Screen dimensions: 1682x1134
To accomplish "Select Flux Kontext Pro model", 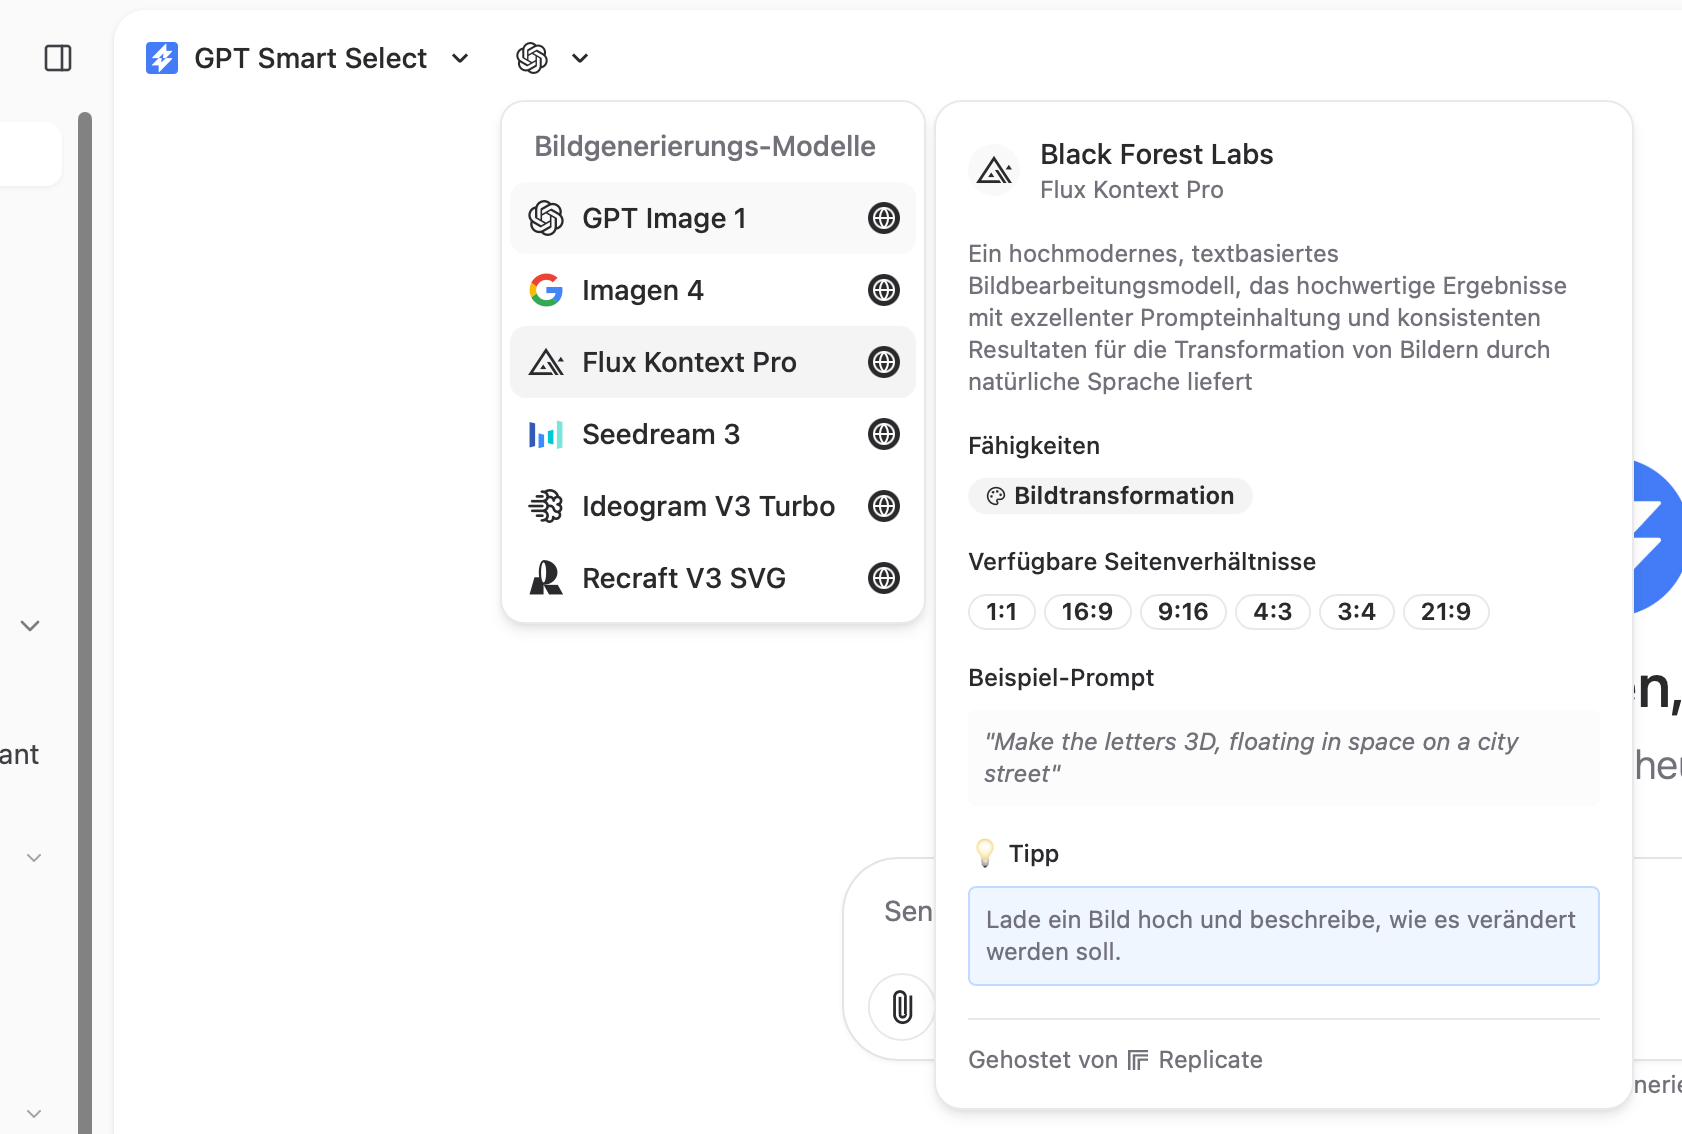I will (x=713, y=362).
